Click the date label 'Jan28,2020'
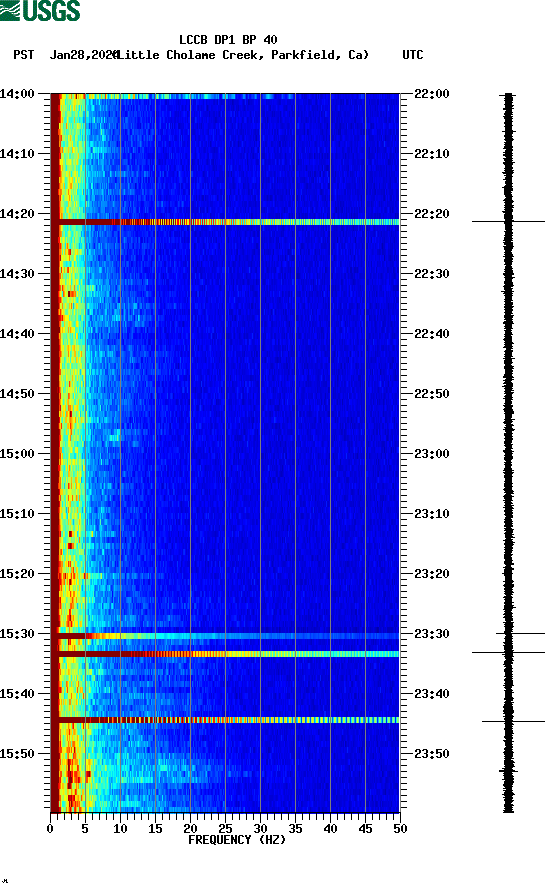552x892 pixels. point(84,55)
